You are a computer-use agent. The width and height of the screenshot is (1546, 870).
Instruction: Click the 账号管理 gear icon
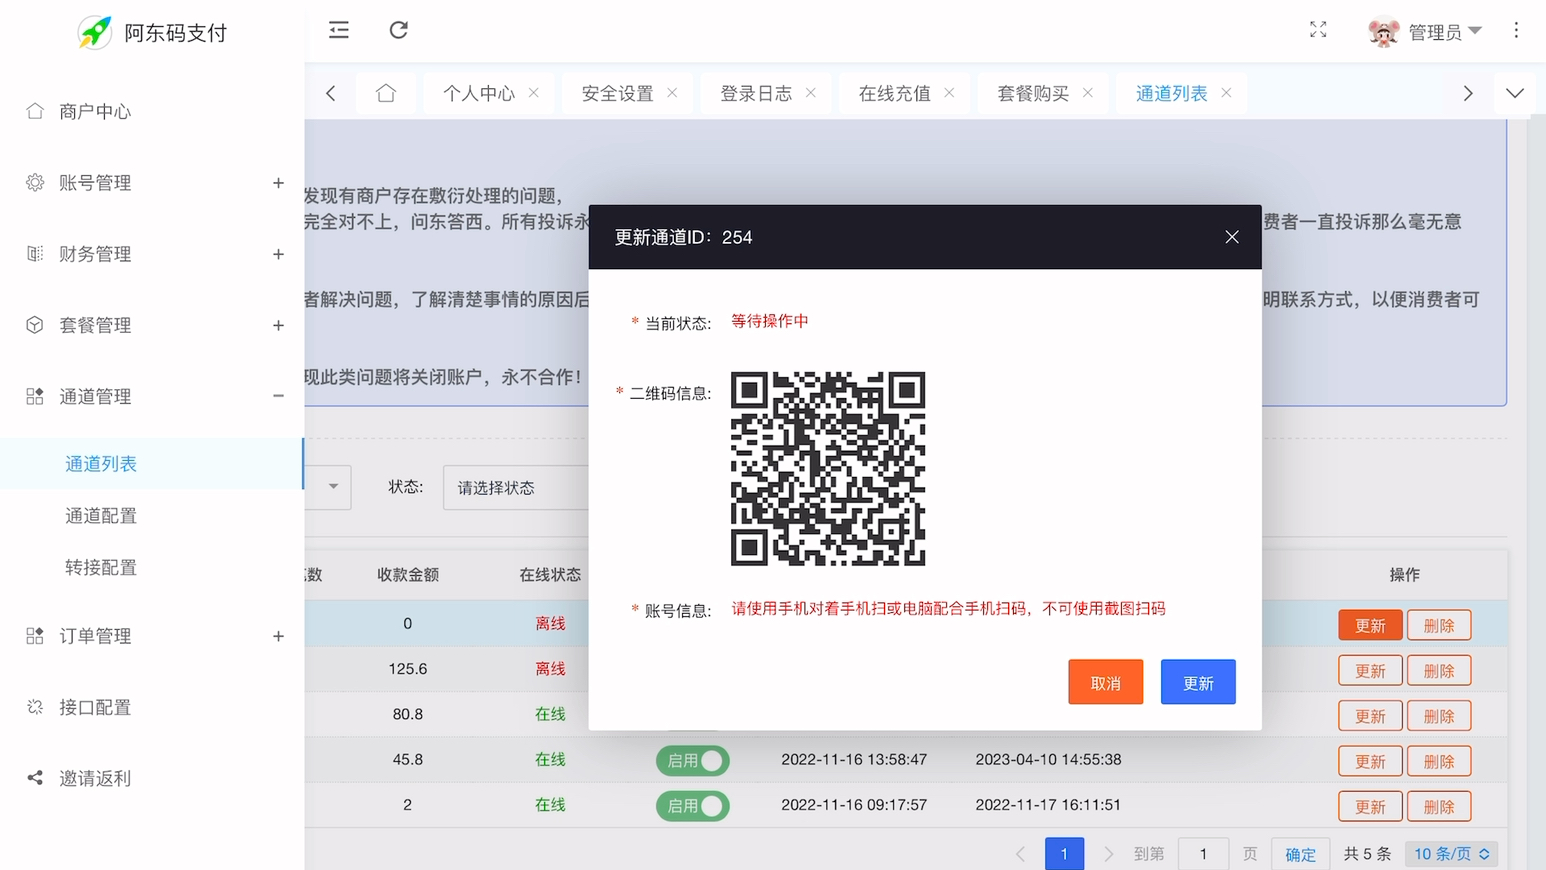[35, 182]
